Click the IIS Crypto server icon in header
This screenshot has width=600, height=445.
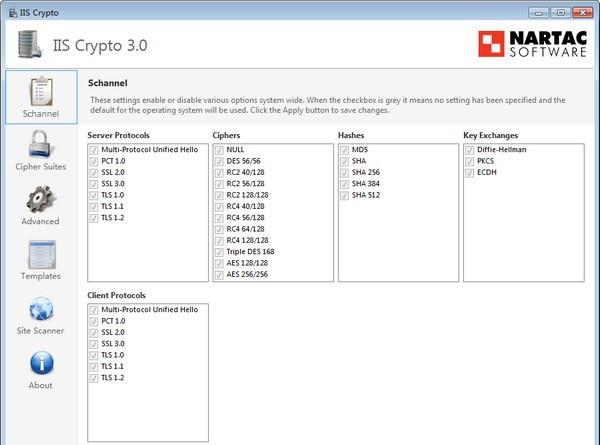coord(29,44)
